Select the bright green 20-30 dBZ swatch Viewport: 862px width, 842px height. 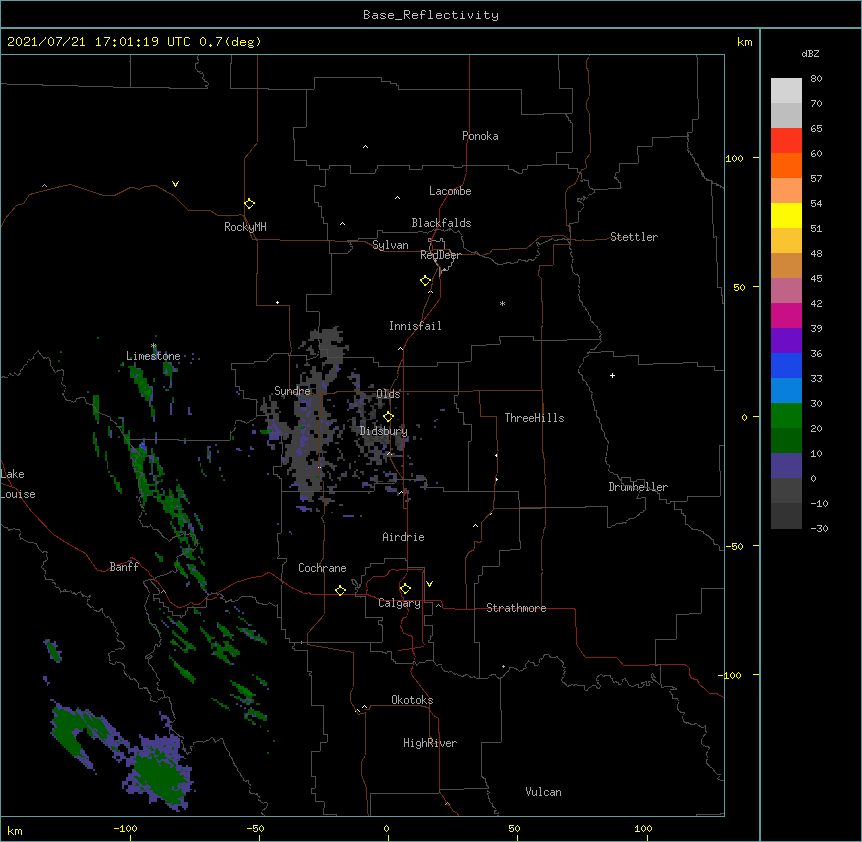(786, 416)
